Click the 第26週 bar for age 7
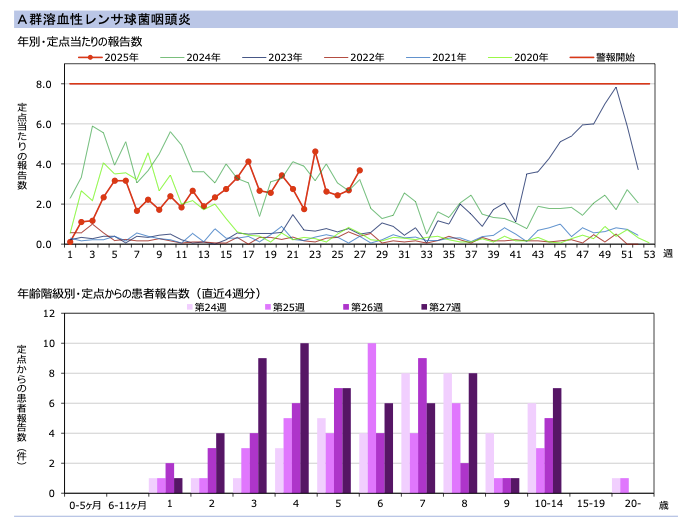 point(423,426)
